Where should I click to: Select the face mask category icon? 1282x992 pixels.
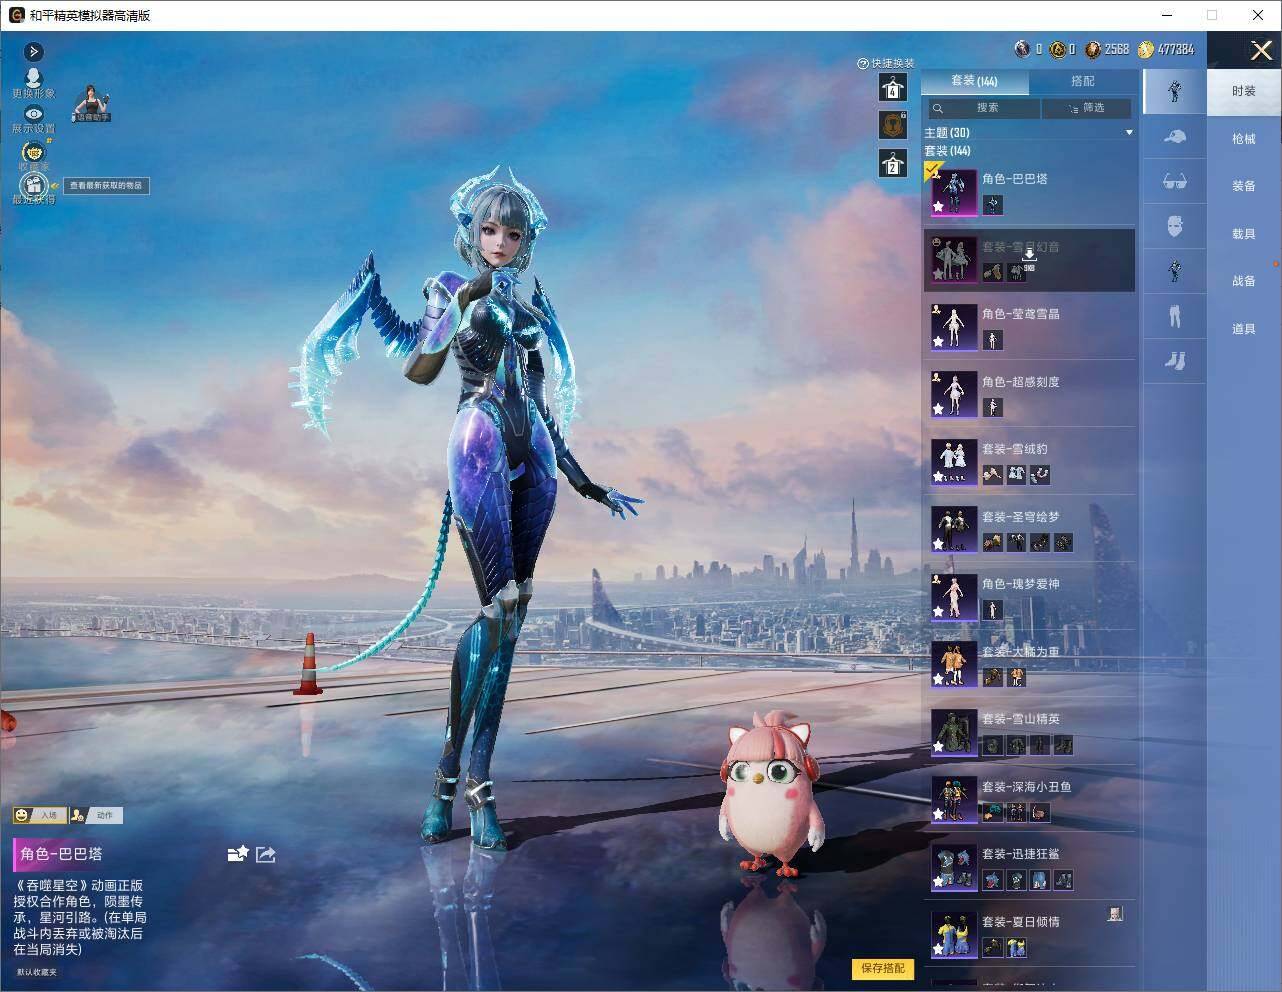[x=1174, y=226]
